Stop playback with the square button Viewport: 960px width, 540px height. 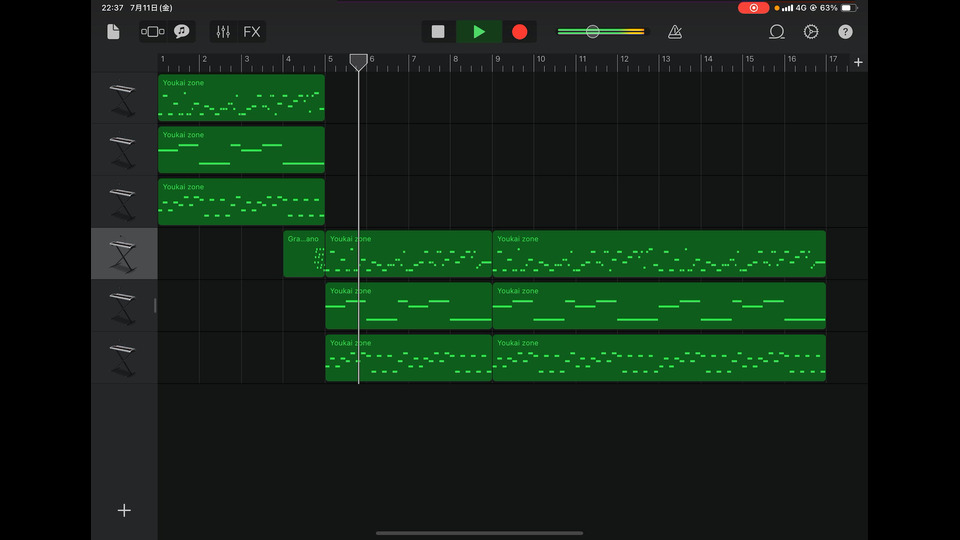[438, 32]
